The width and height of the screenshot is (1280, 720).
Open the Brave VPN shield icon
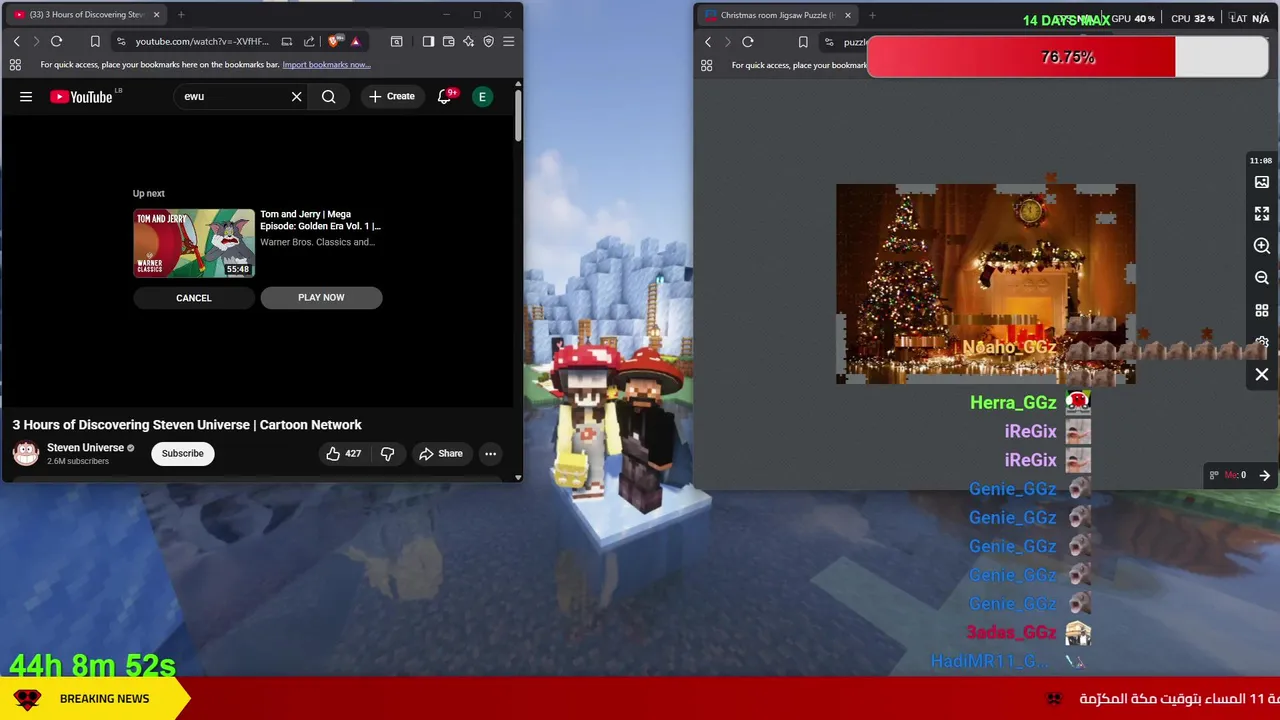pos(488,41)
